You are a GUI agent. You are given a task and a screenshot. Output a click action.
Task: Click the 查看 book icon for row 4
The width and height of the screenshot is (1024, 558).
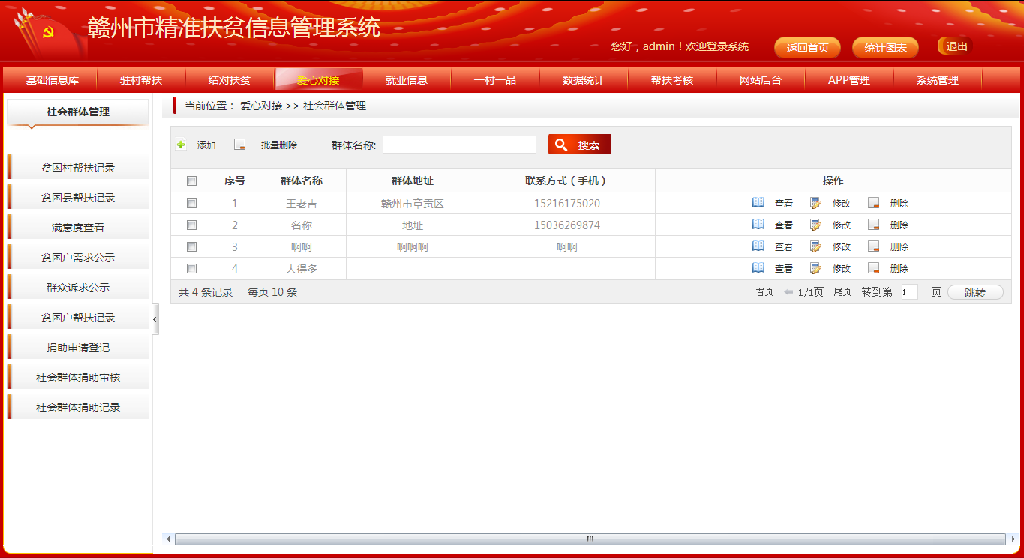click(x=758, y=268)
